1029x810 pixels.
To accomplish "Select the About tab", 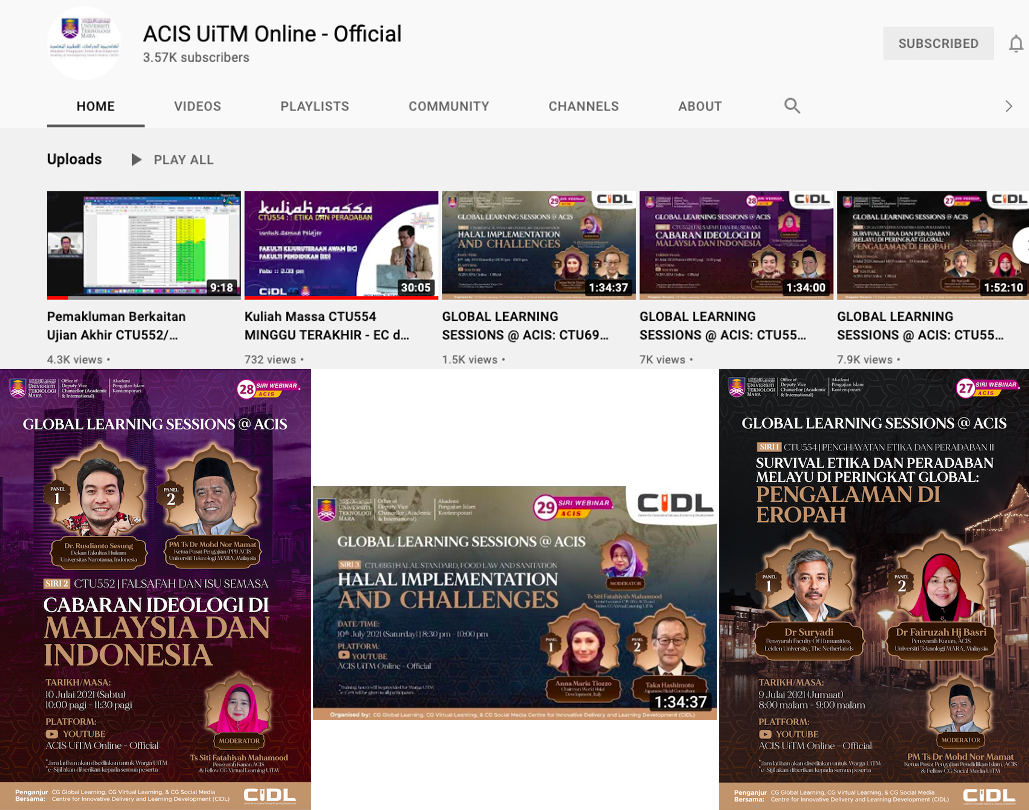I will 700,106.
